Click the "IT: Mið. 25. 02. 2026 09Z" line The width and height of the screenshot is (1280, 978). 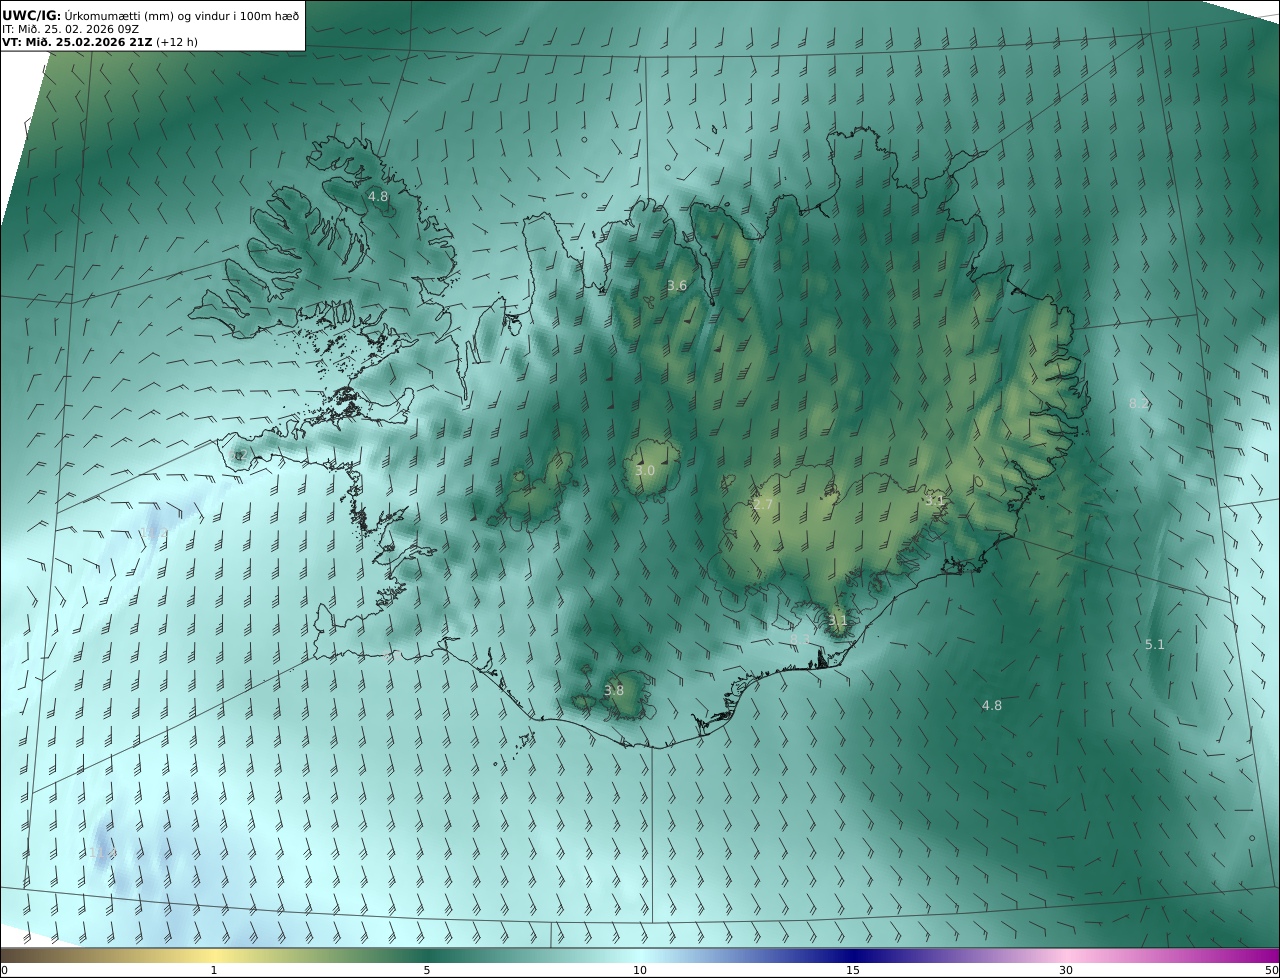coord(70,29)
